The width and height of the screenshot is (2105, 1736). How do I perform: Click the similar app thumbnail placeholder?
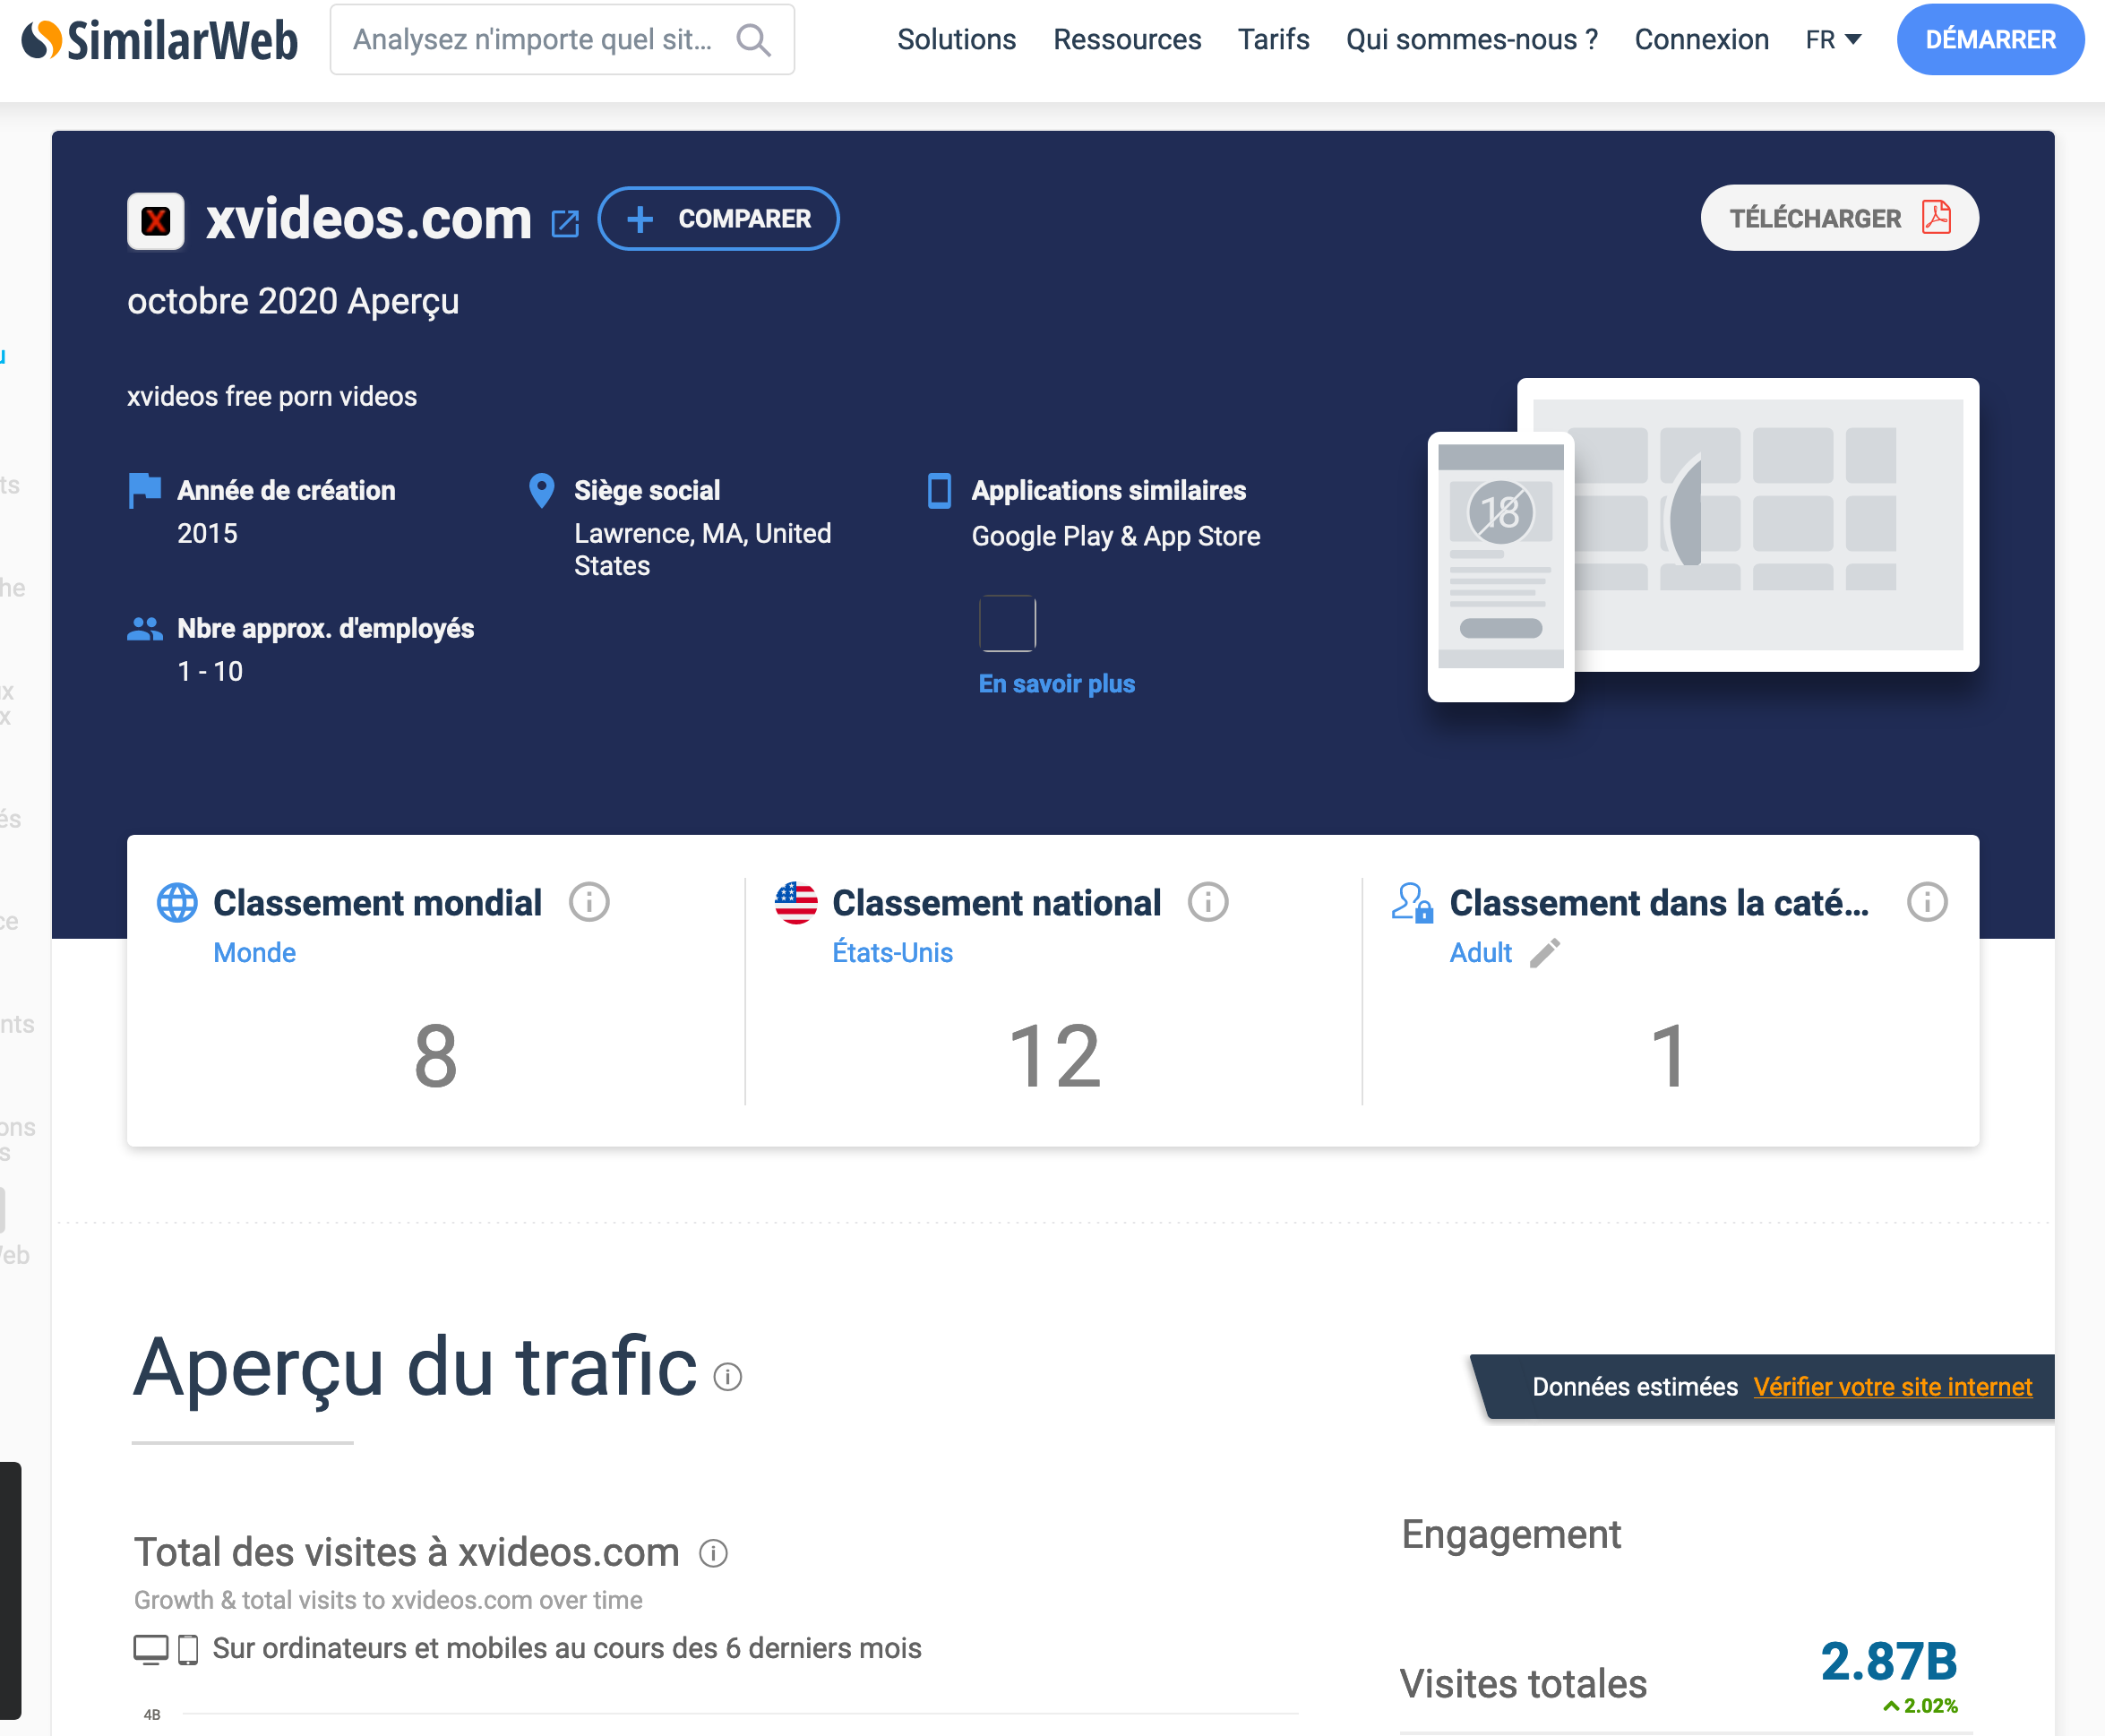pos(1007,623)
